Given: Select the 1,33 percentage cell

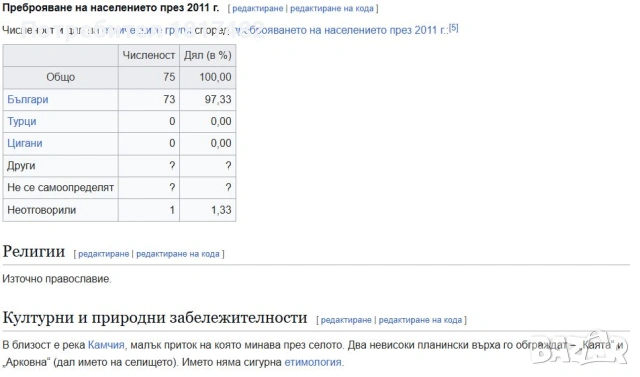Looking at the screenshot, I should [x=208, y=210].
